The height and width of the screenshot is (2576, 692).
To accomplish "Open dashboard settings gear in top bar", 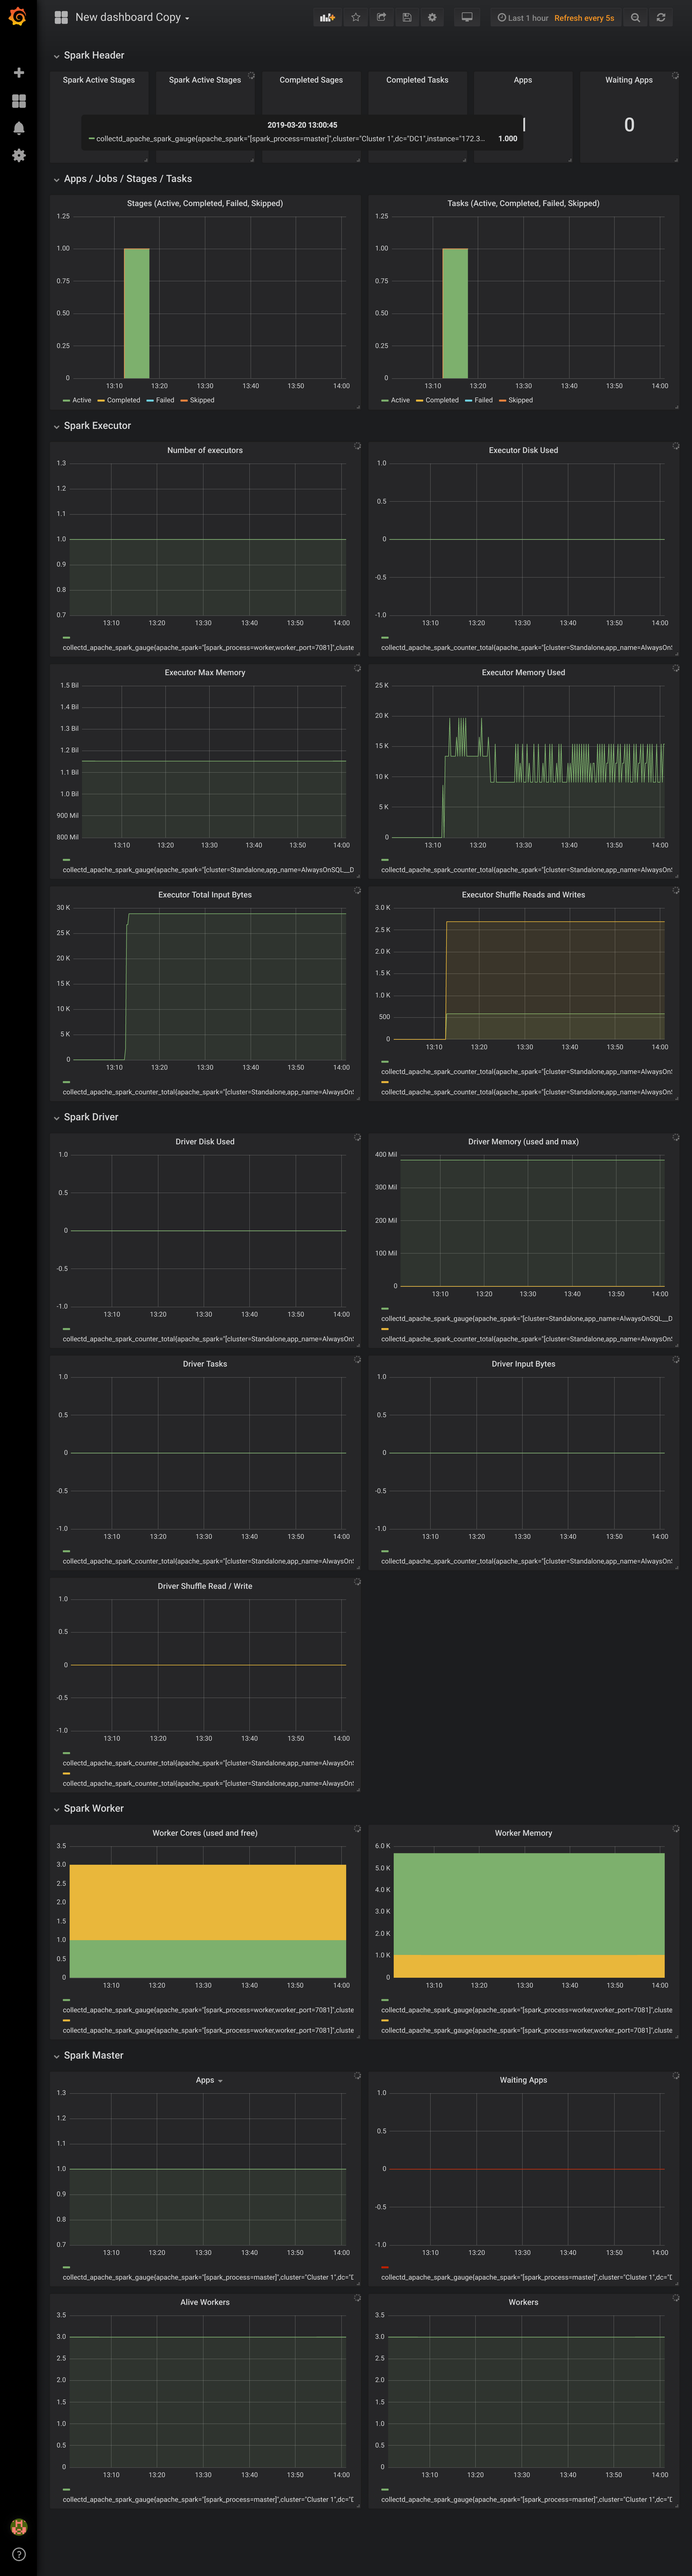I will click(x=432, y=17).
